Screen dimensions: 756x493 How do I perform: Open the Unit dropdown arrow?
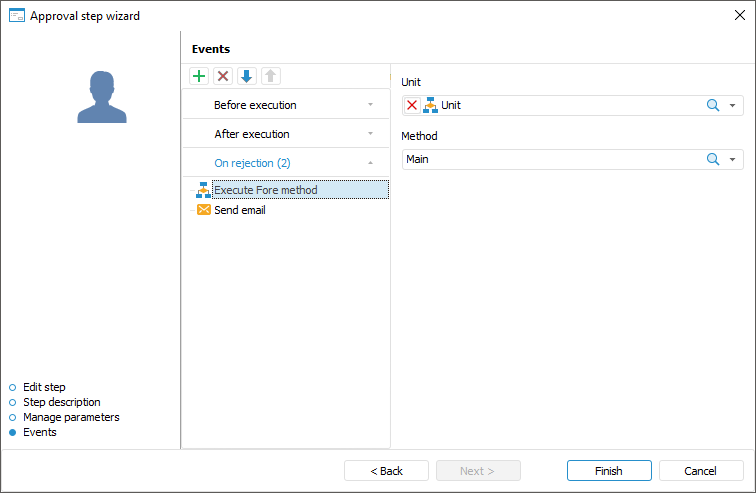tap(732, 105)
